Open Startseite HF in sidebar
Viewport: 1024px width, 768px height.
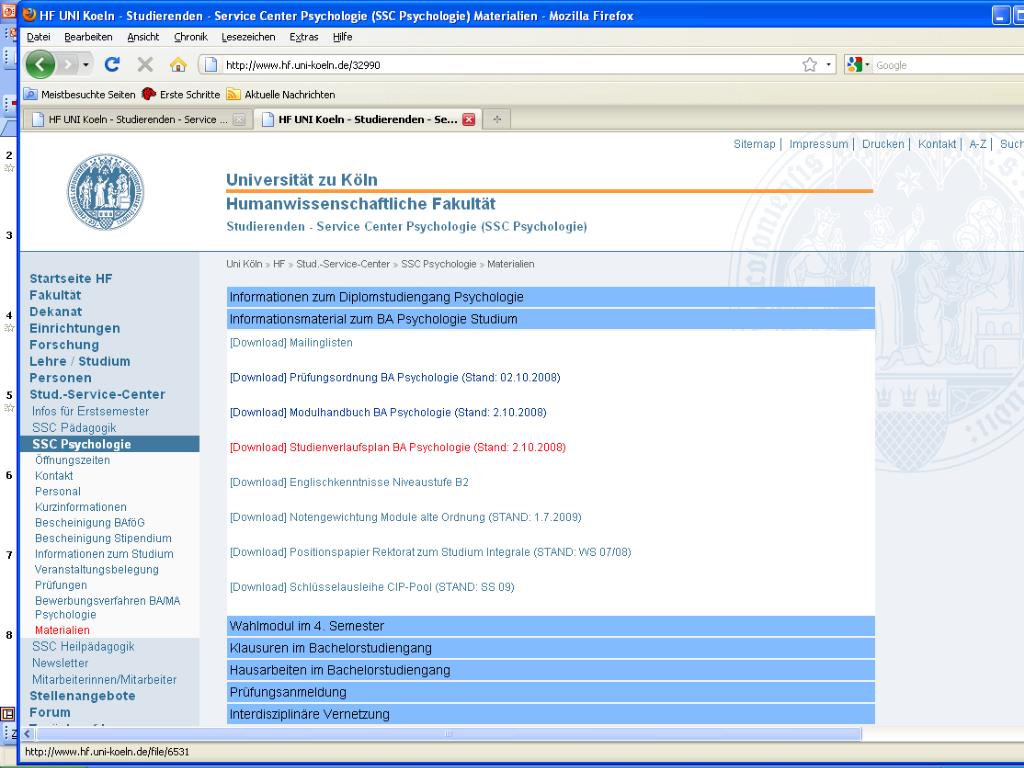[71, 279]
